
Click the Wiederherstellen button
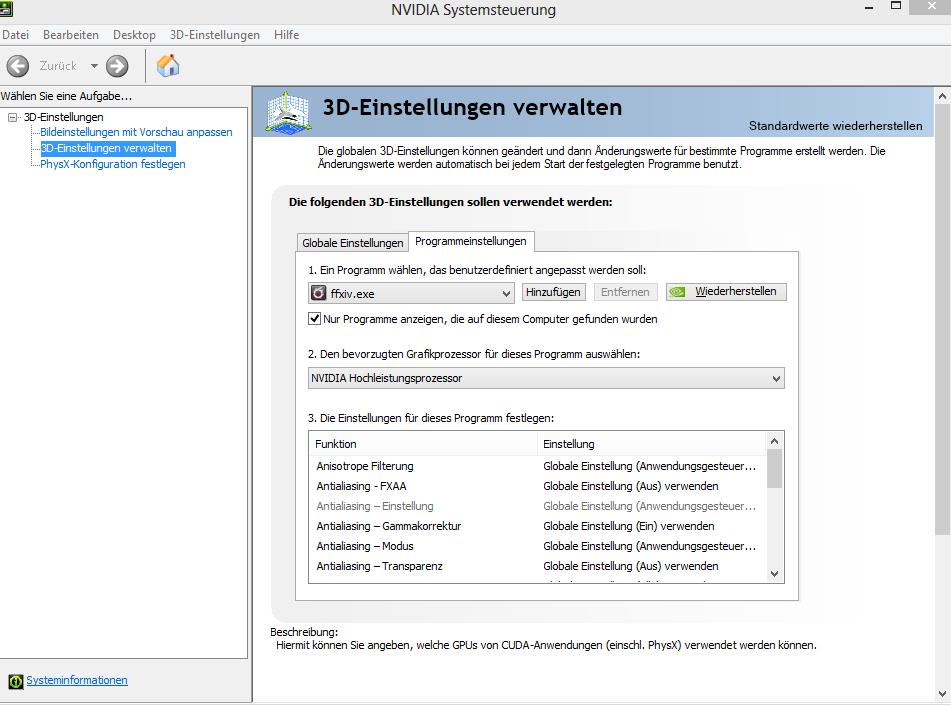726,292
